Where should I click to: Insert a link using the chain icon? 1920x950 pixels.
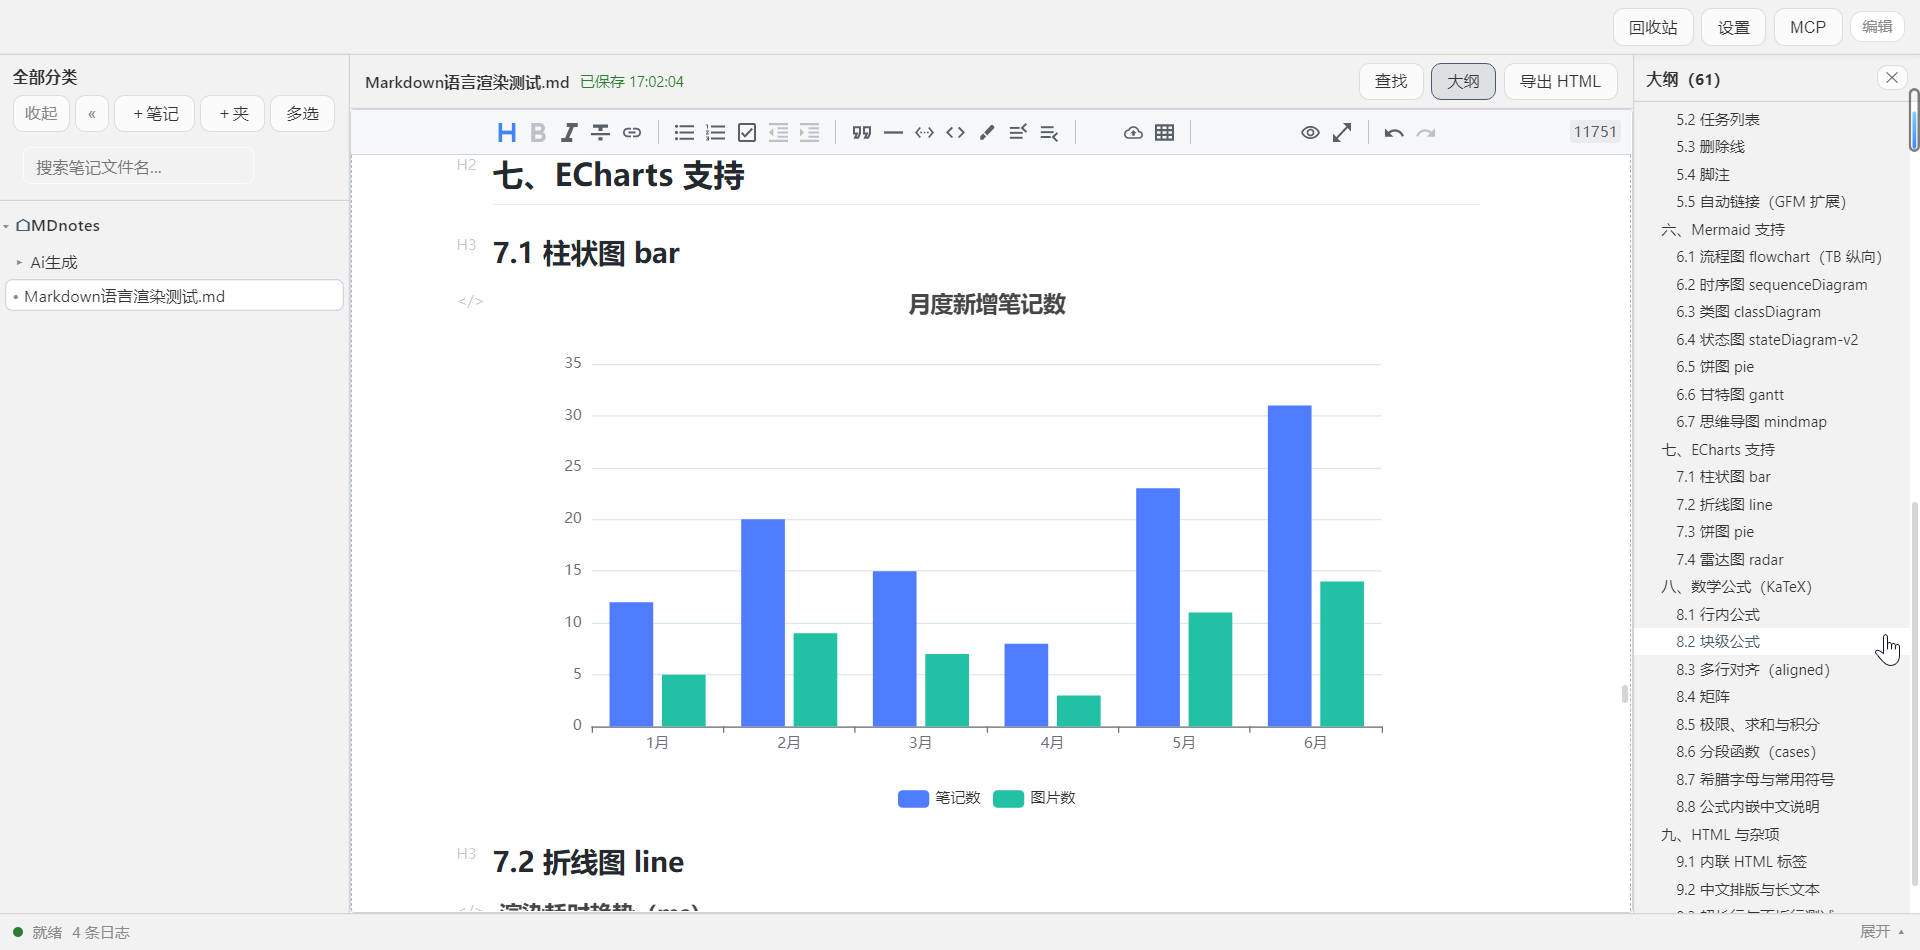click(x=632, y=132)
